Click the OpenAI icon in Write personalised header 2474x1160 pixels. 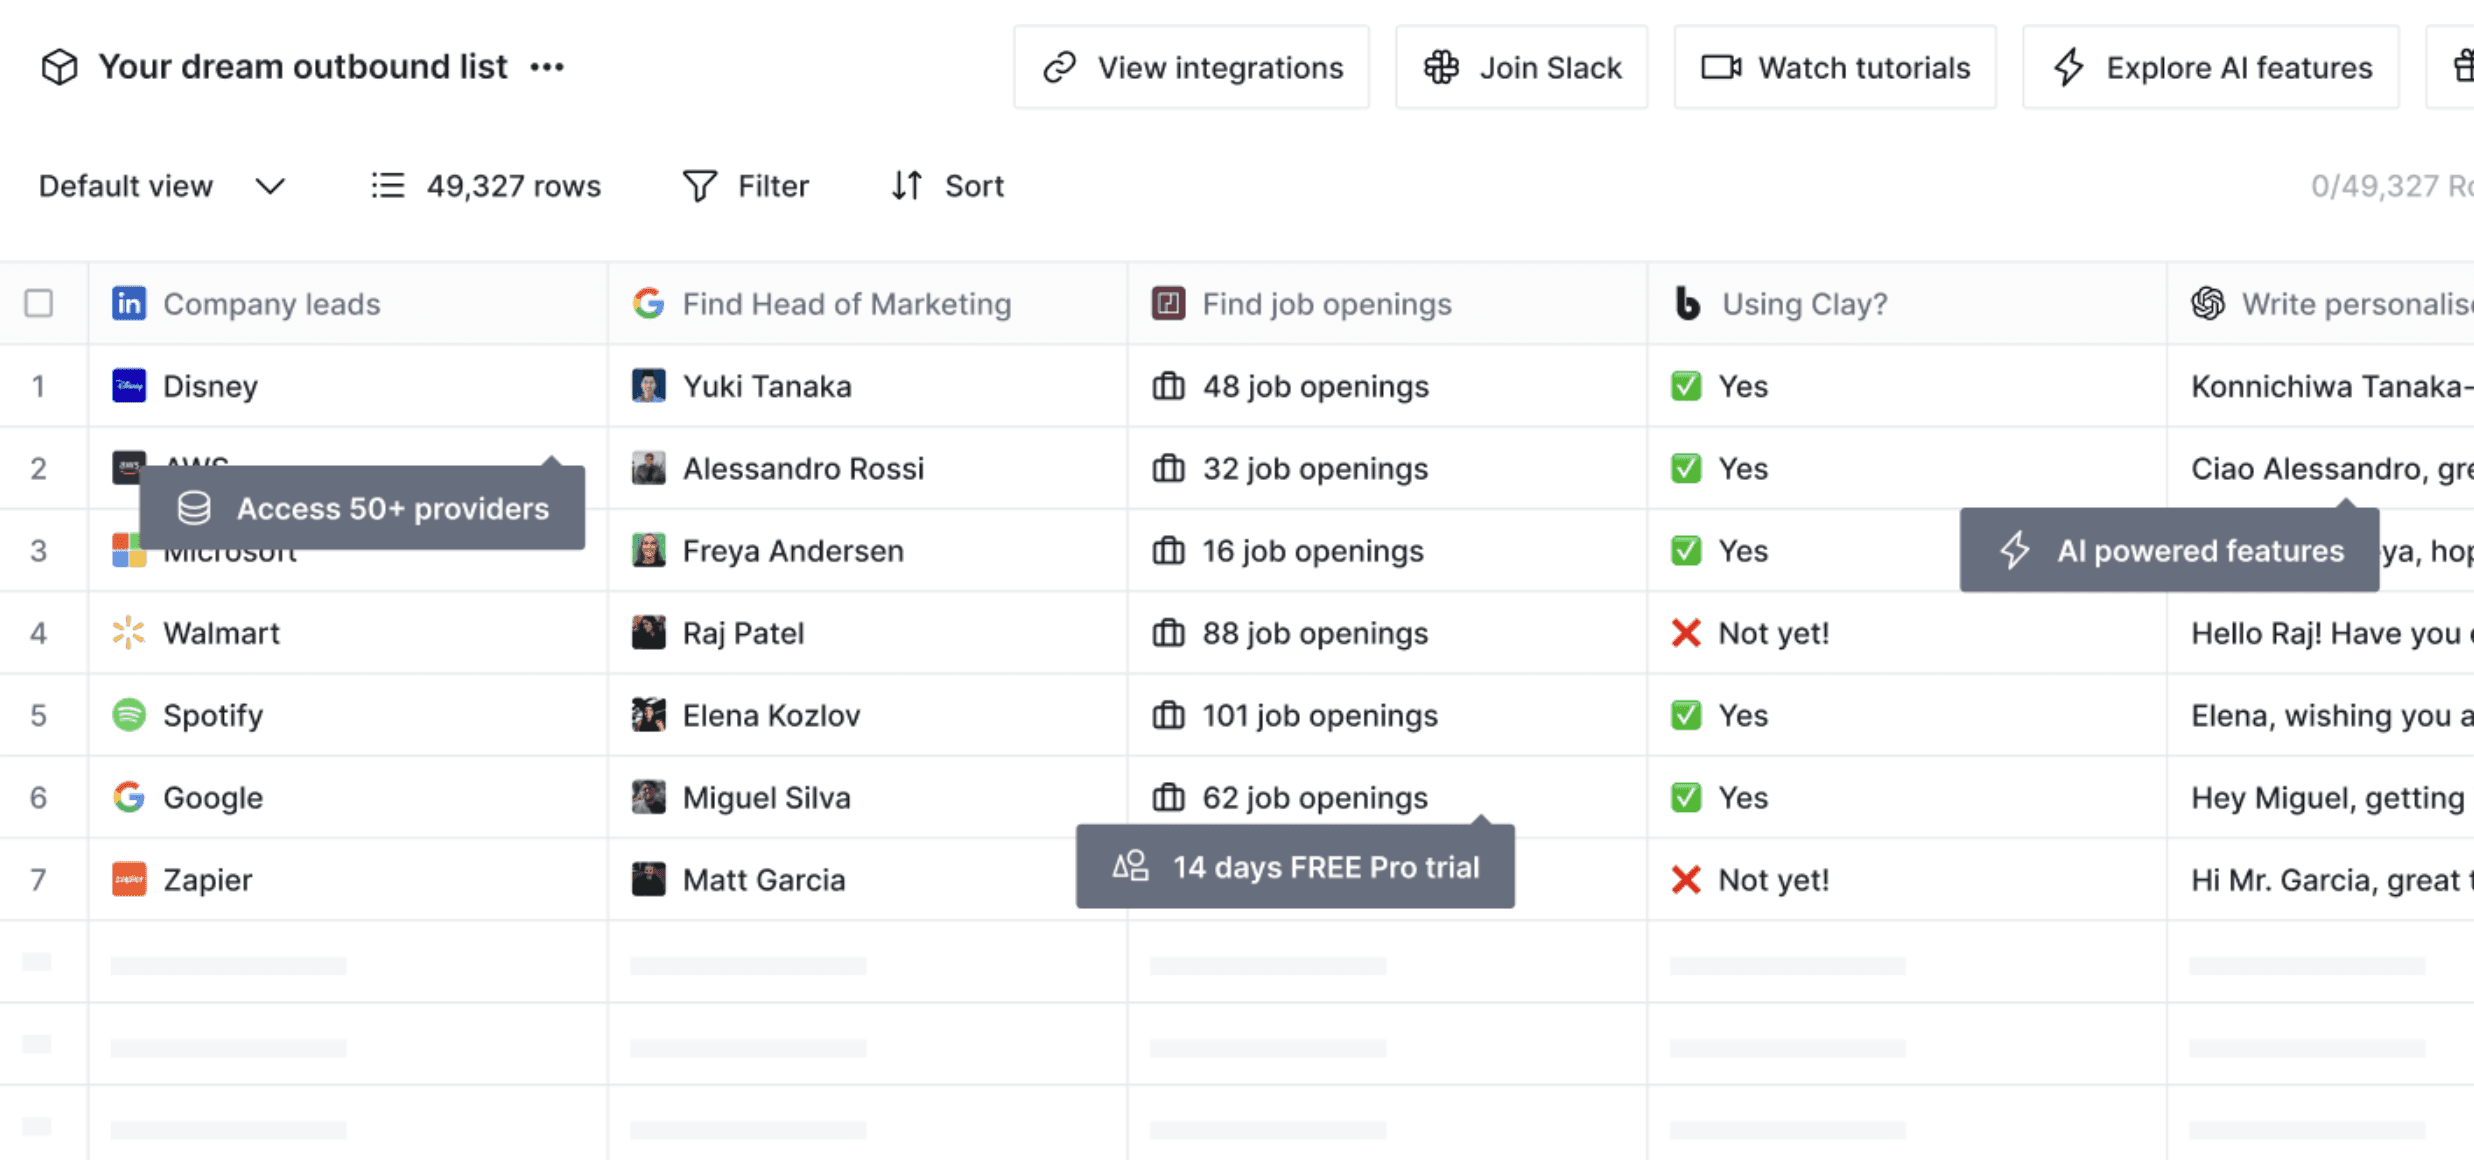pos(2208,303)
